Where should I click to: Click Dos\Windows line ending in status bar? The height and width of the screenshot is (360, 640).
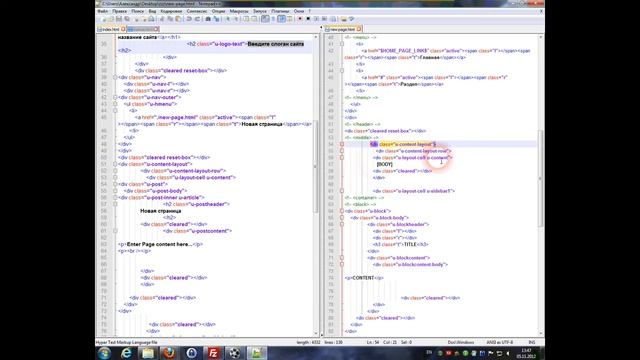pos(461,342)
